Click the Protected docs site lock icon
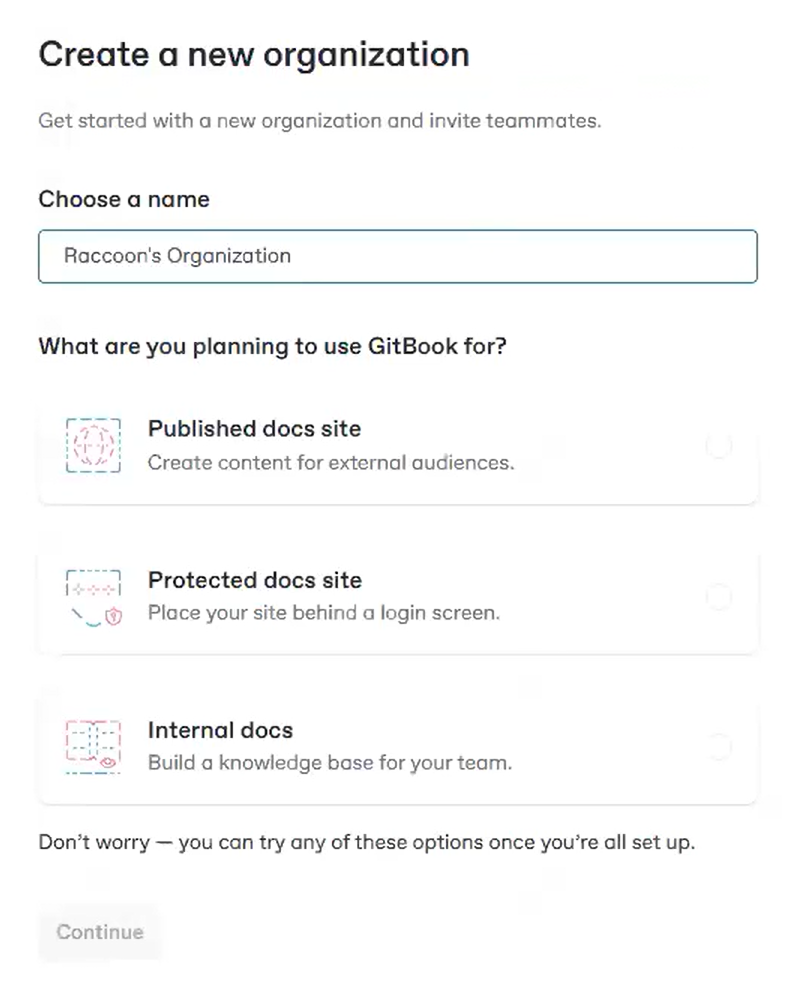Image resolution: width=798 pixels, height=990 pixels. point(93,597)
